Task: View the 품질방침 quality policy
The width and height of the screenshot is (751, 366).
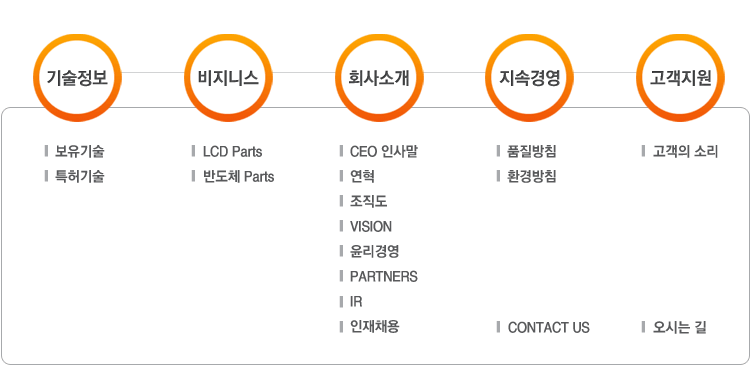Action: click(x=532, y=152)
